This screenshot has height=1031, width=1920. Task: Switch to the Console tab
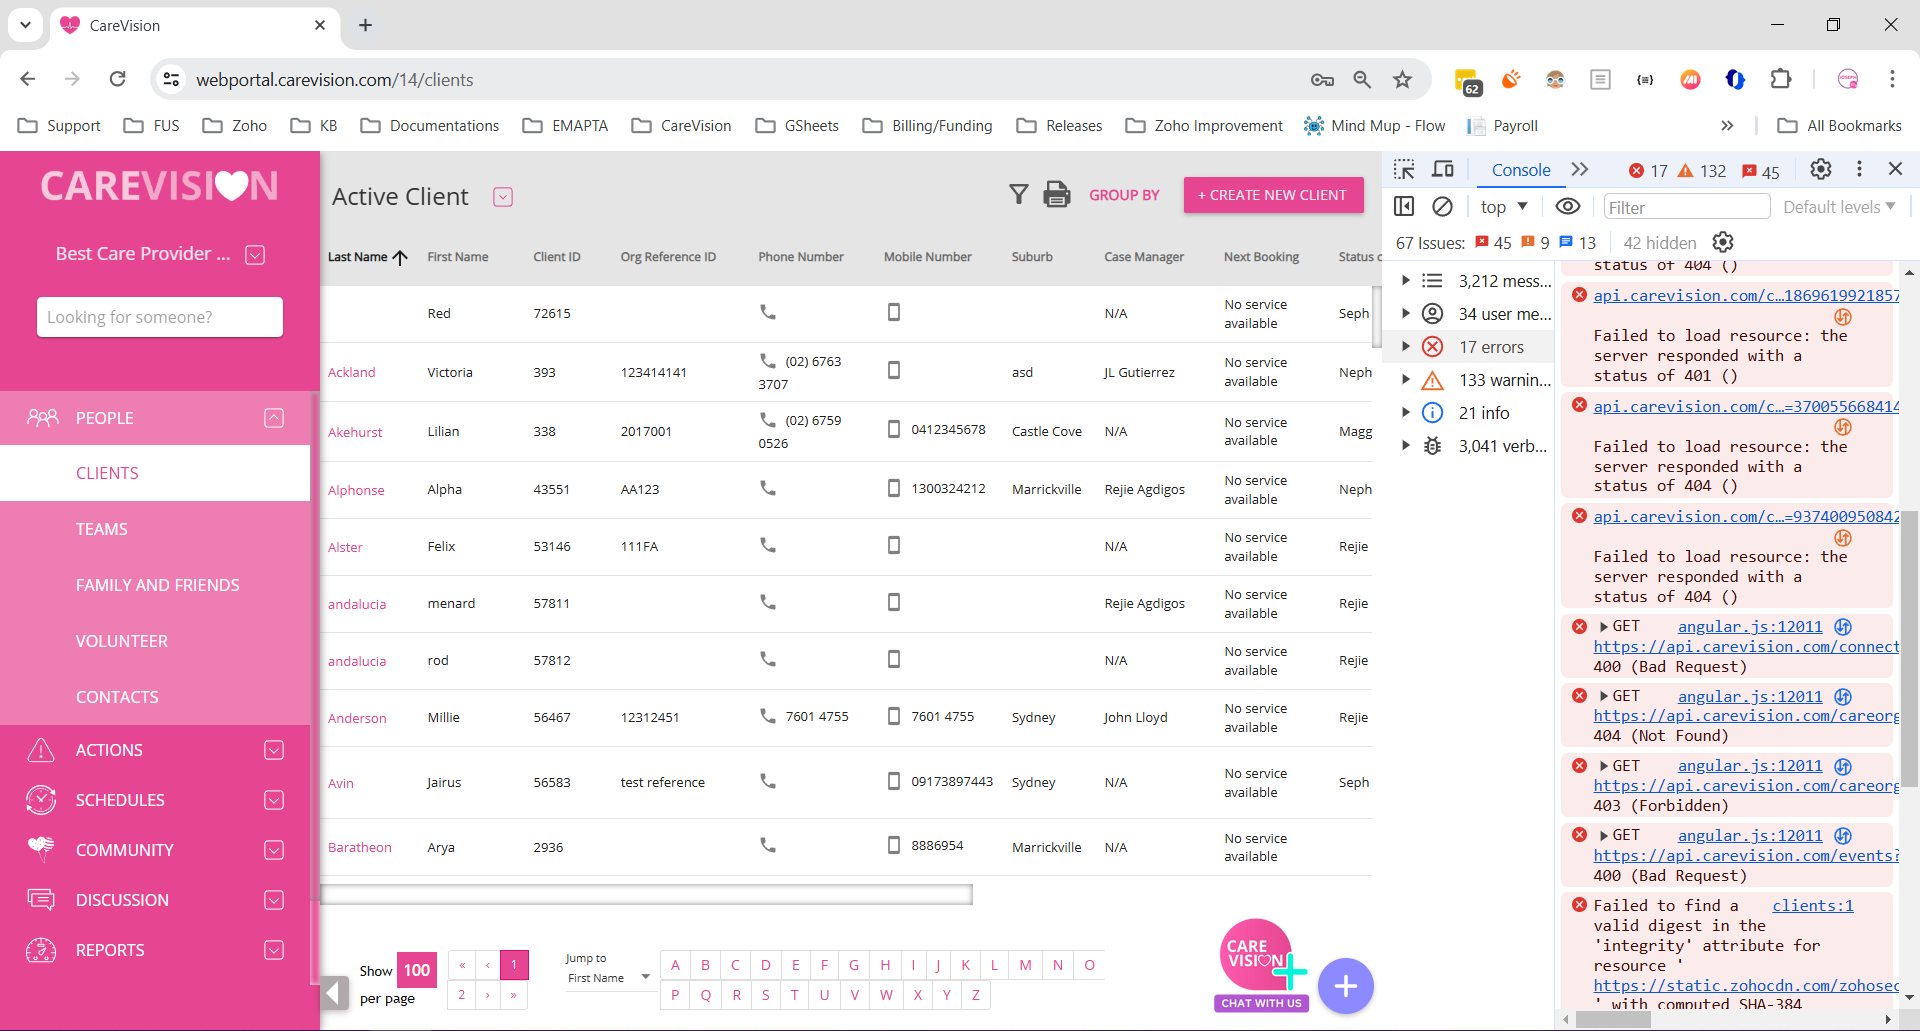1521,170
